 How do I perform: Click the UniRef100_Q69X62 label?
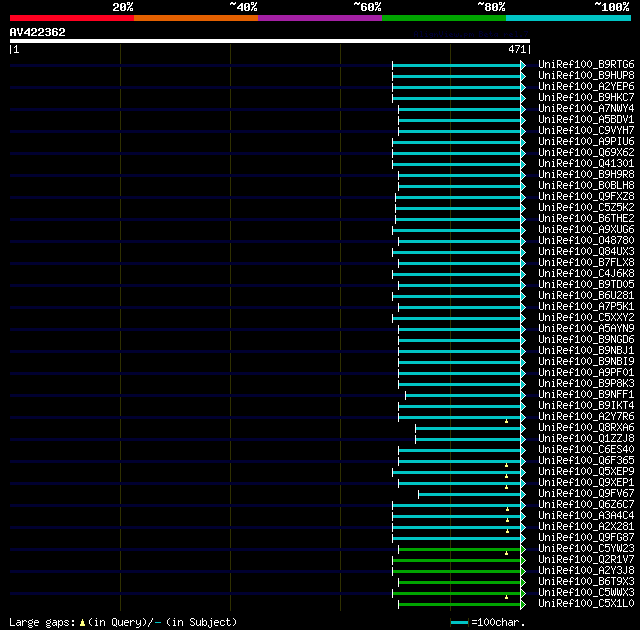586,153
